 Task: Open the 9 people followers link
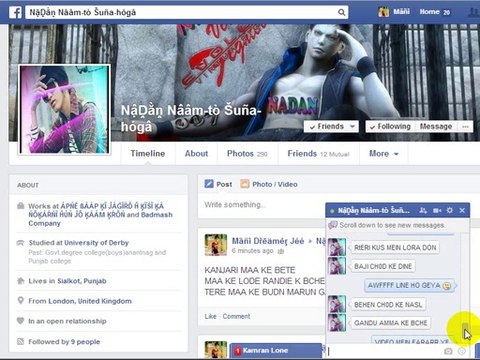(85, 342)
